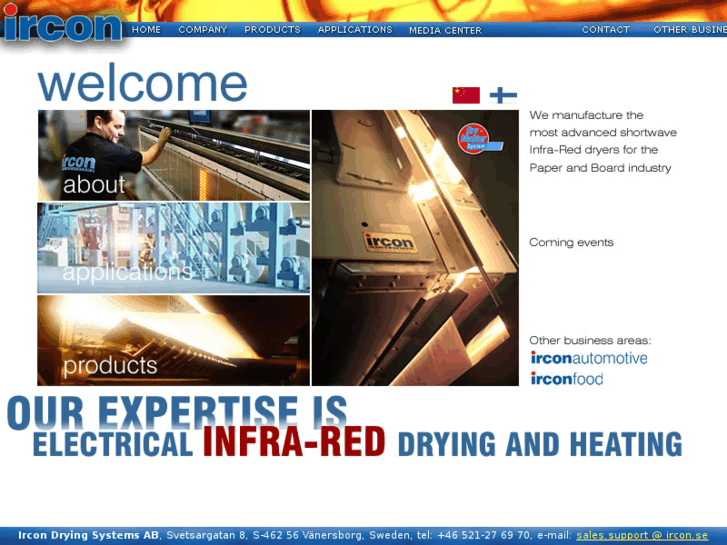Click the Dry Master System badge

(478, 138)
